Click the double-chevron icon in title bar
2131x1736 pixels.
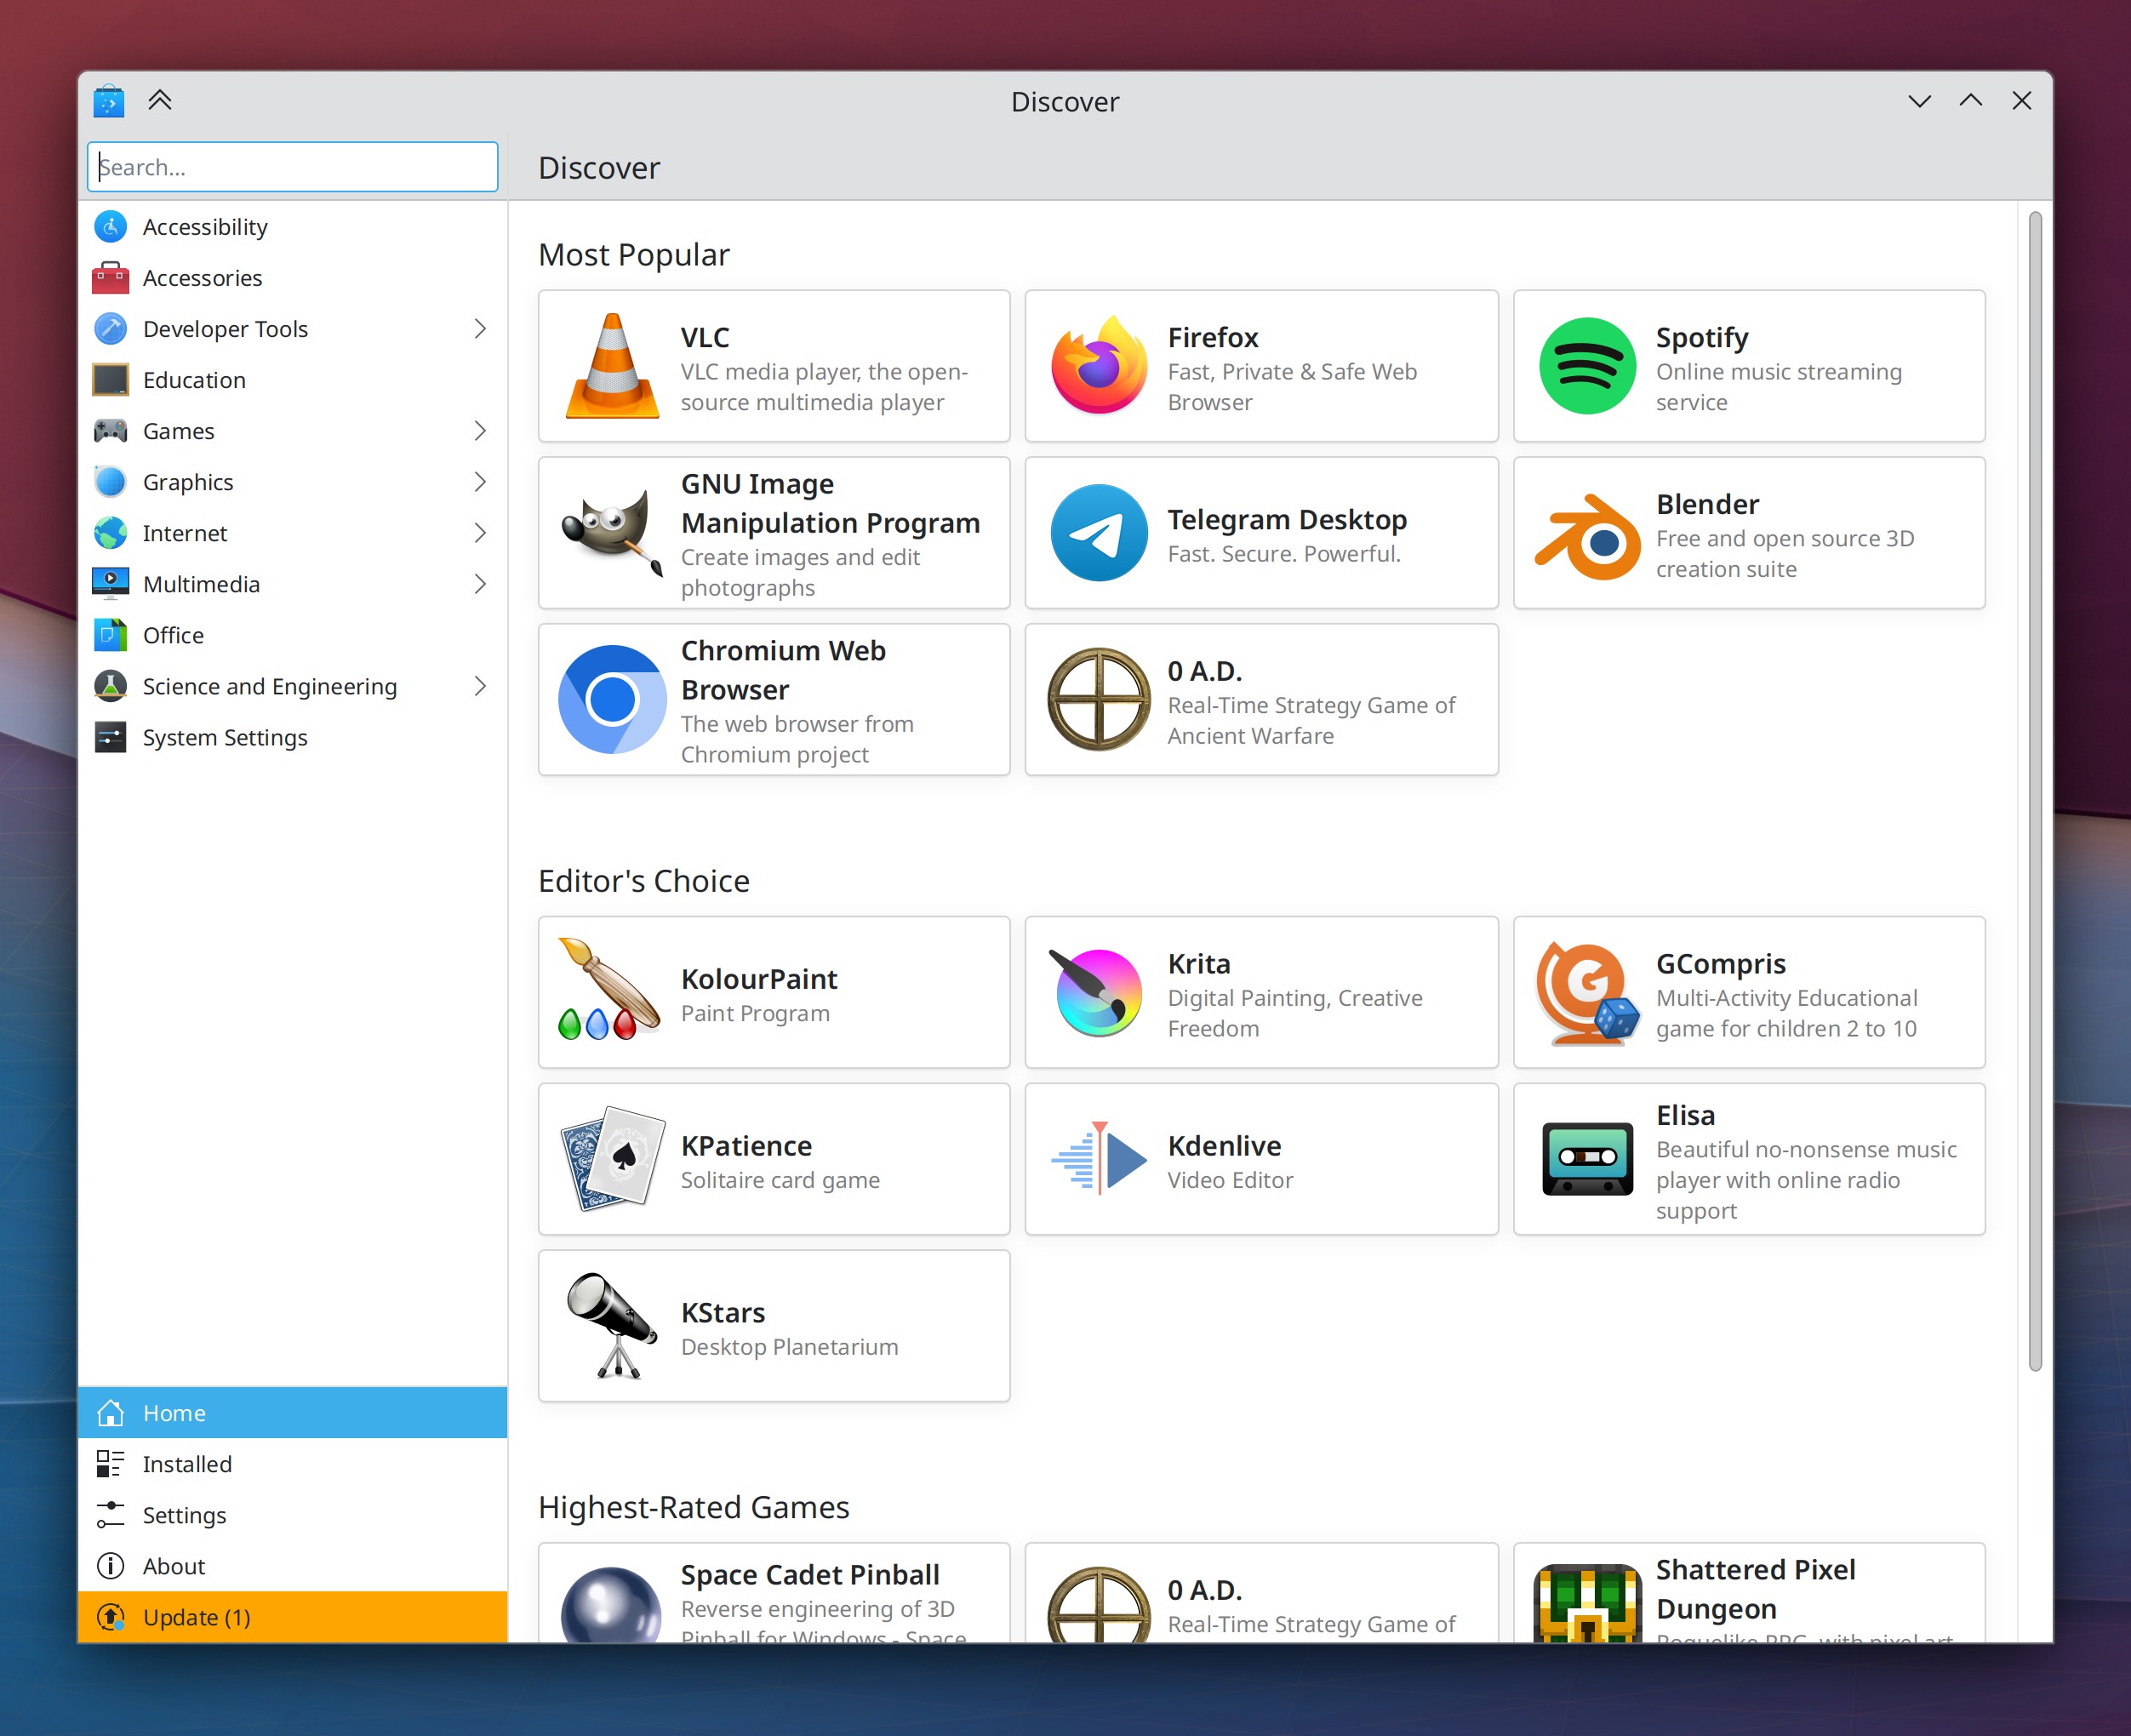[160, 100]
